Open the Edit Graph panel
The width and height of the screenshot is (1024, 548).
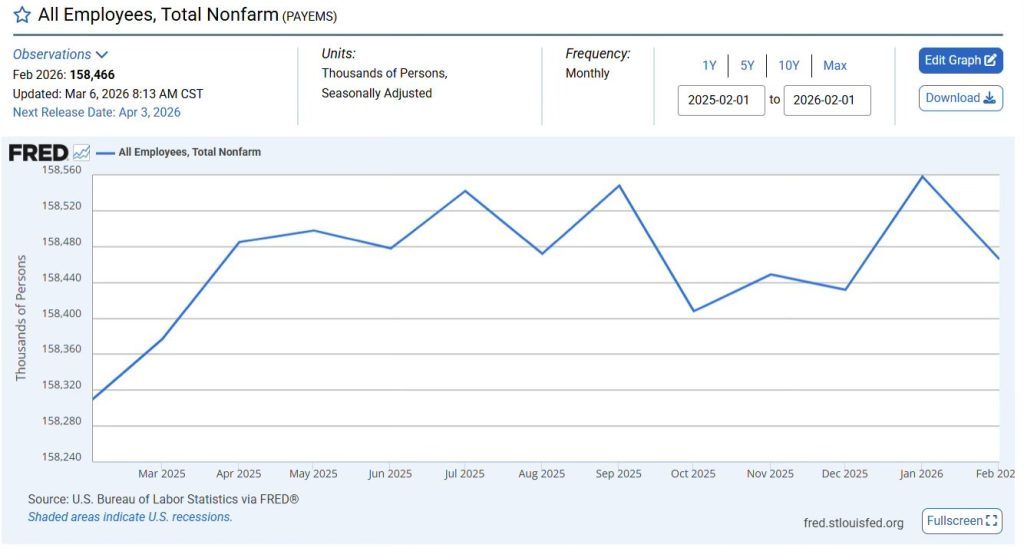point(960,60)
